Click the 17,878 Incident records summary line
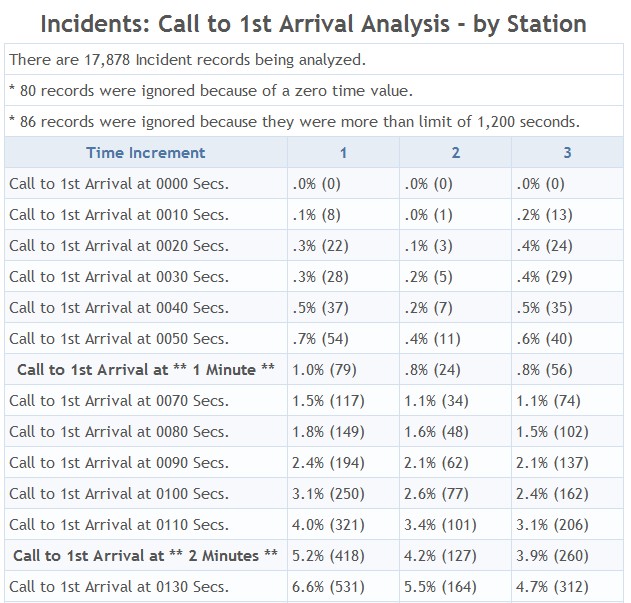This screenshot has width=631, height=603. pyautogui.click(x=188, y=60)
